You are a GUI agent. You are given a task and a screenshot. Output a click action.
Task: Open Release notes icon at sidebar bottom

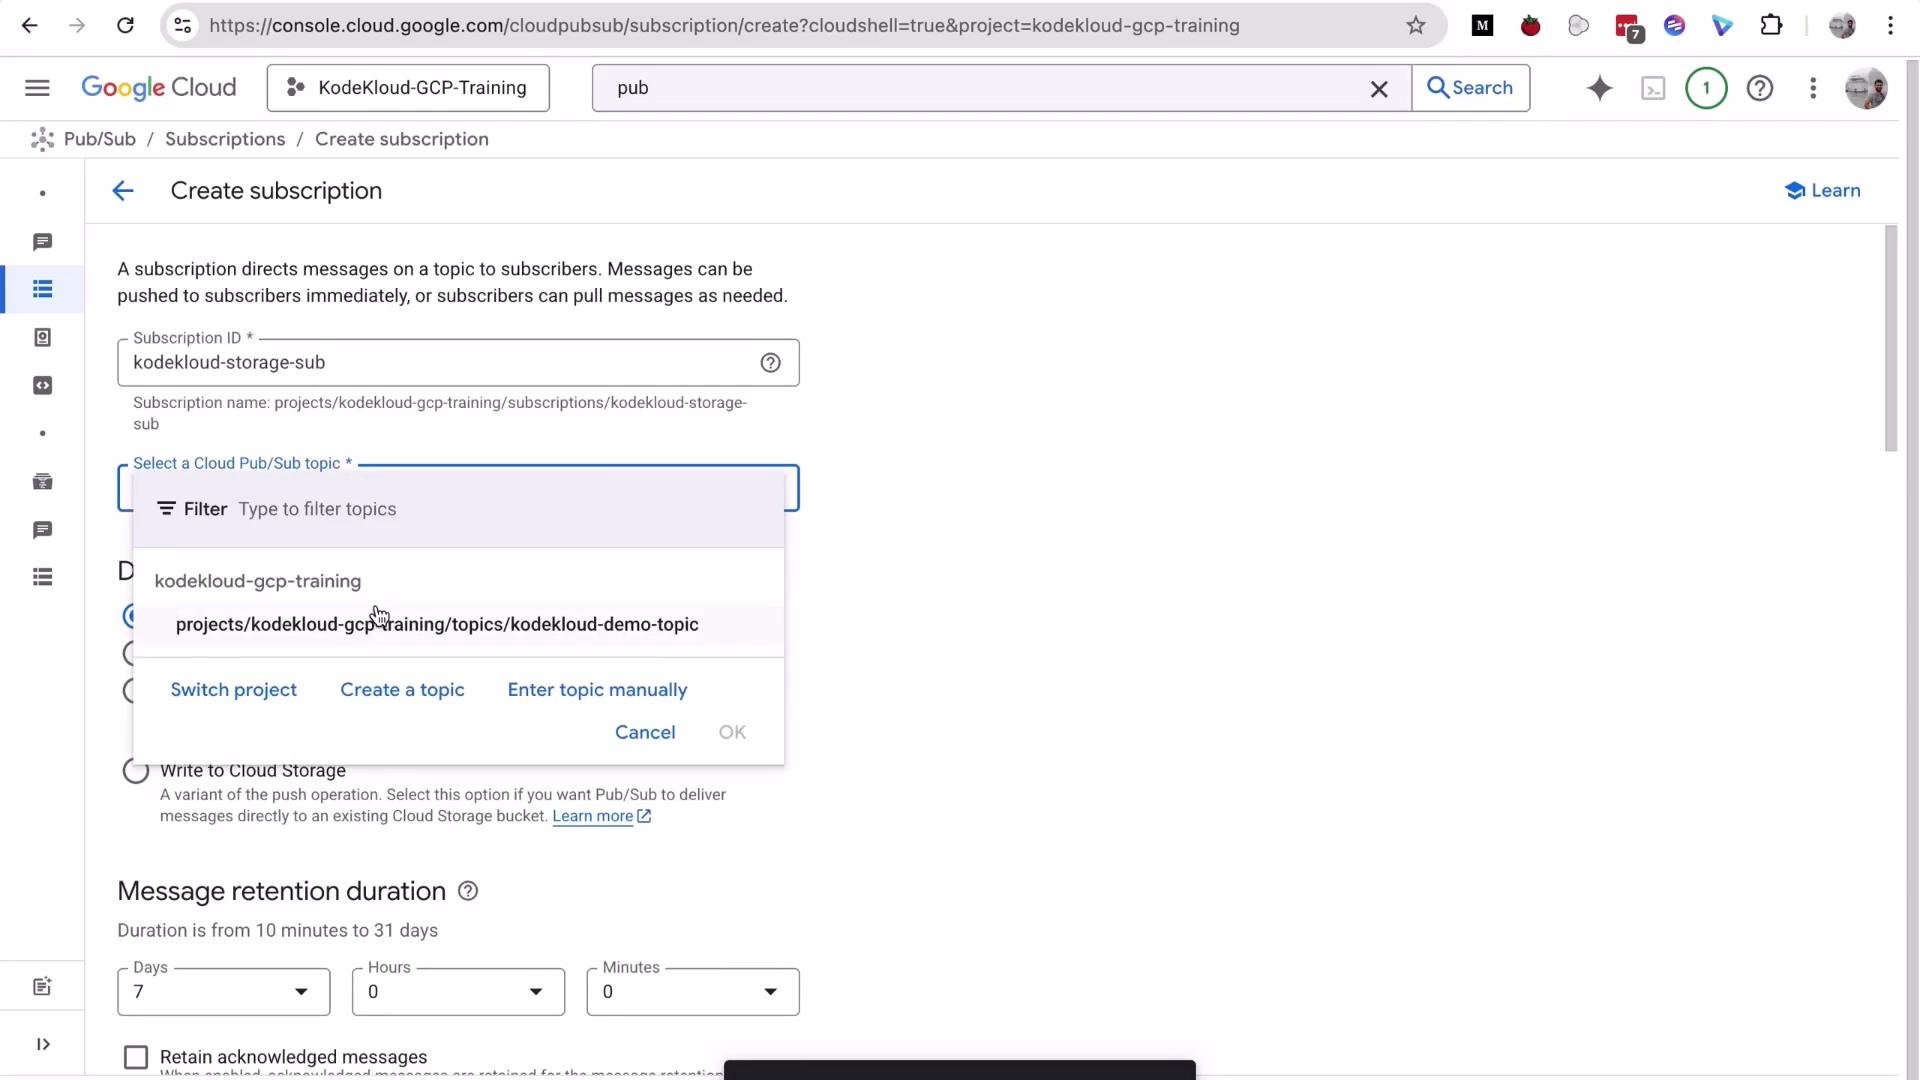42,987
